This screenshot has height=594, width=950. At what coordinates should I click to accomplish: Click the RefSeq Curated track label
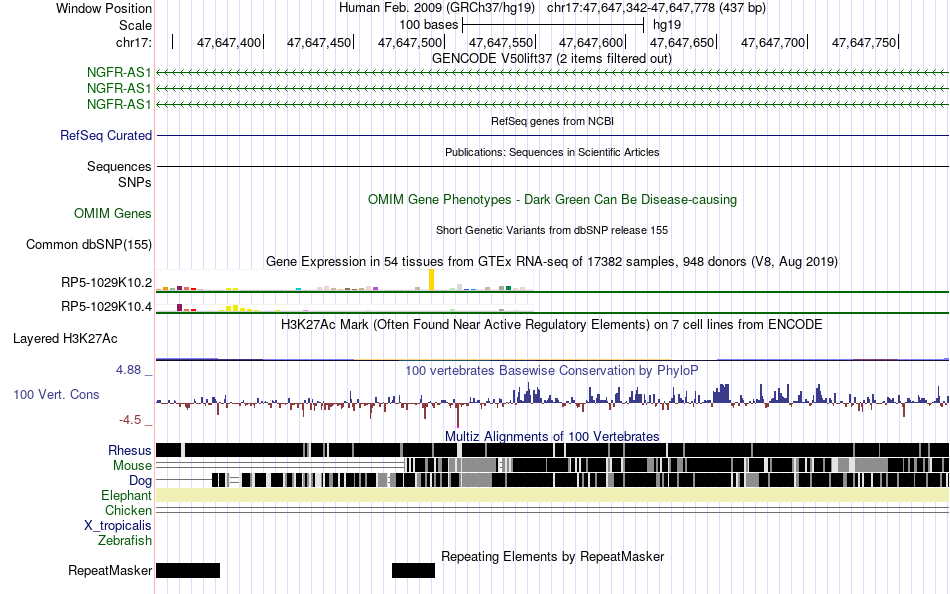(106, 135)
